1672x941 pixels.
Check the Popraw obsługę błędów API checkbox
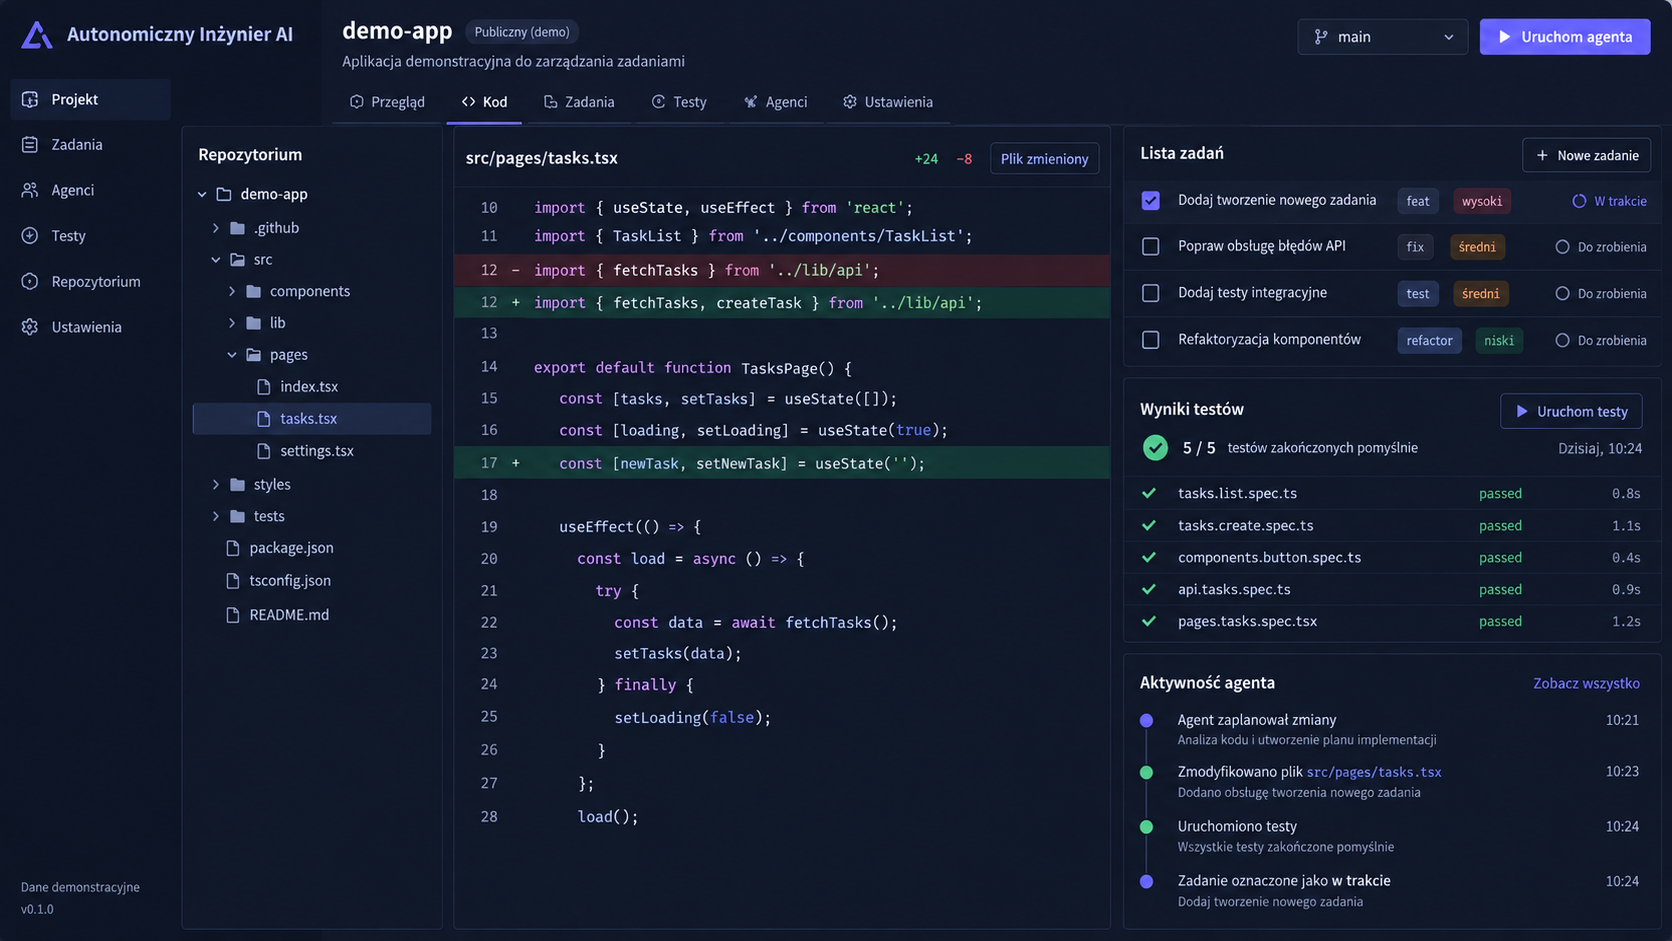pyautogui.click(x=1151, y=246)
